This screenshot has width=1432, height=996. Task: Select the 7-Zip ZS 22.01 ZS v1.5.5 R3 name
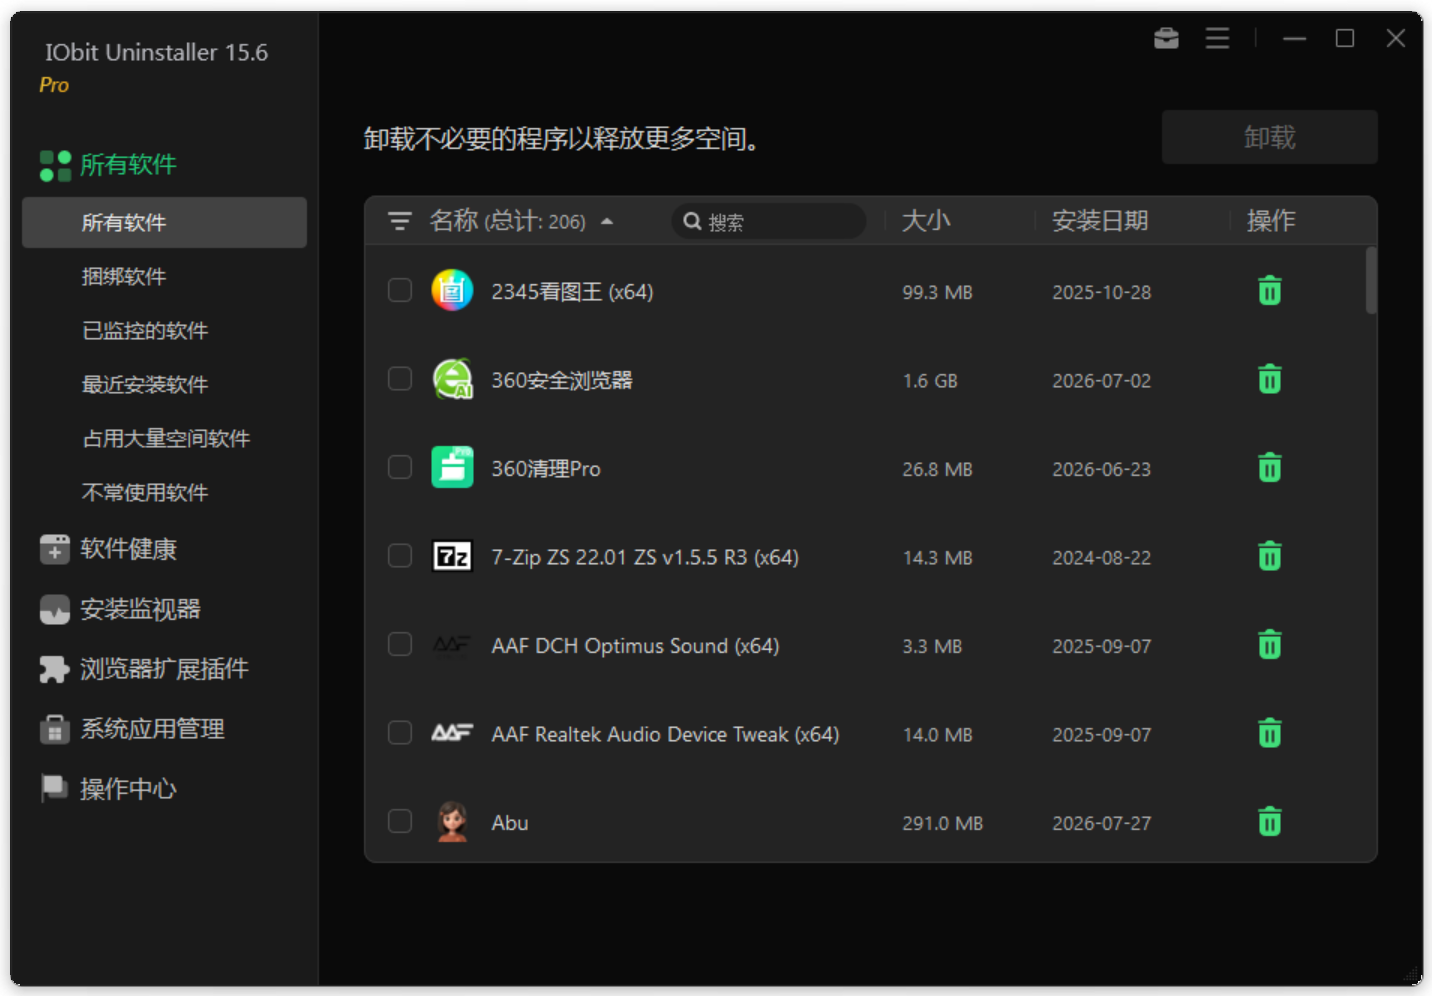tap(645, 557)
